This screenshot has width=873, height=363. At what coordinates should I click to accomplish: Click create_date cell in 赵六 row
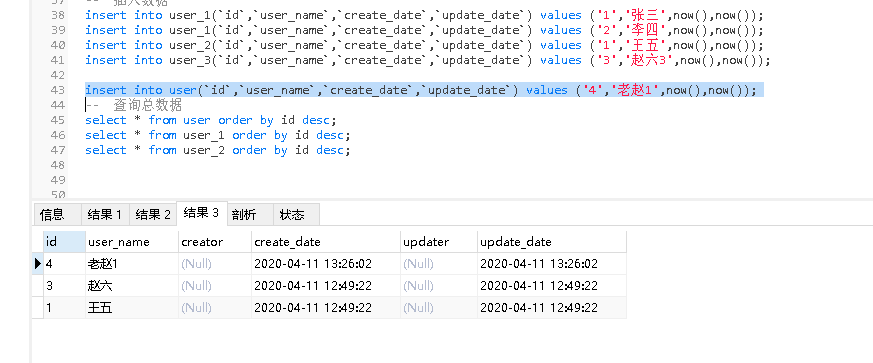click(326, 286)
